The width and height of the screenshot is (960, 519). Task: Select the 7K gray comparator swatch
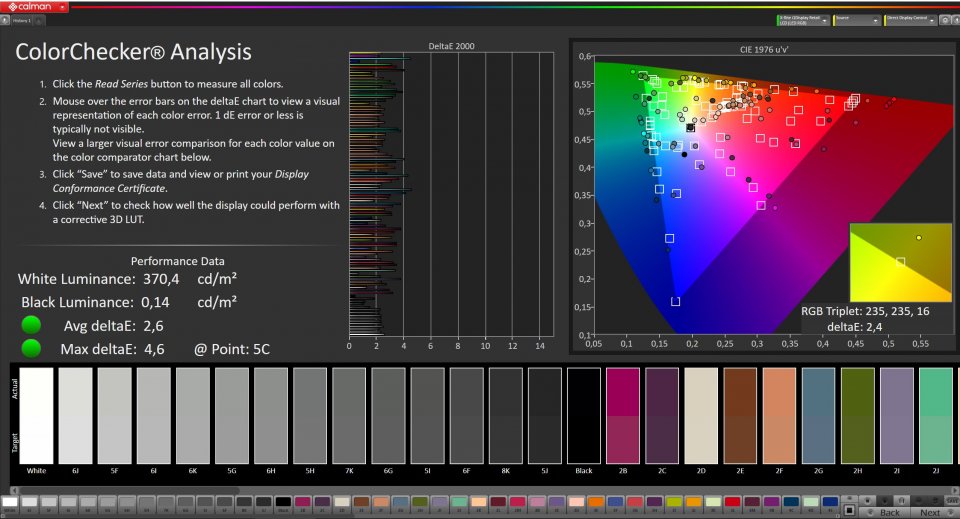click(x=349, y=416)
